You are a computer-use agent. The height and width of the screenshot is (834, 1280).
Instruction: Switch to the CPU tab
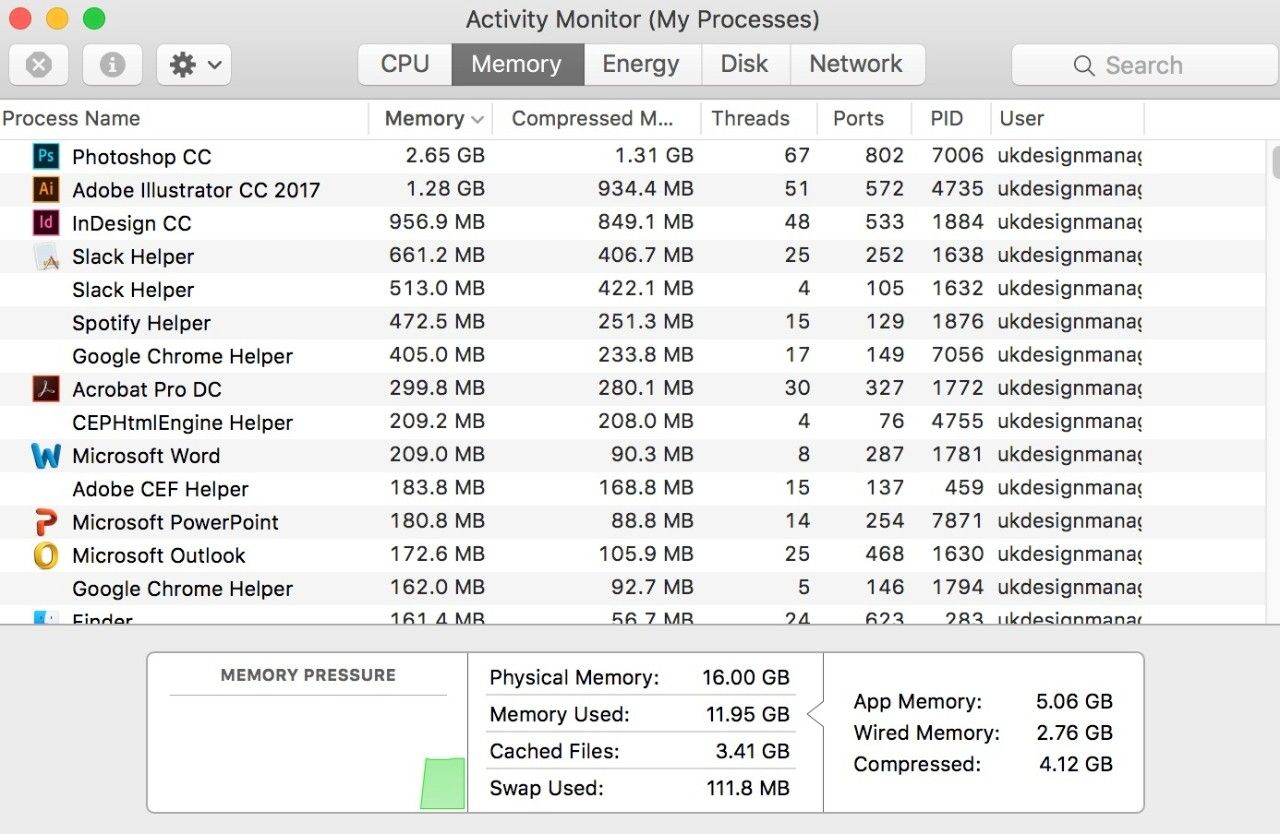tap(403, 64)
